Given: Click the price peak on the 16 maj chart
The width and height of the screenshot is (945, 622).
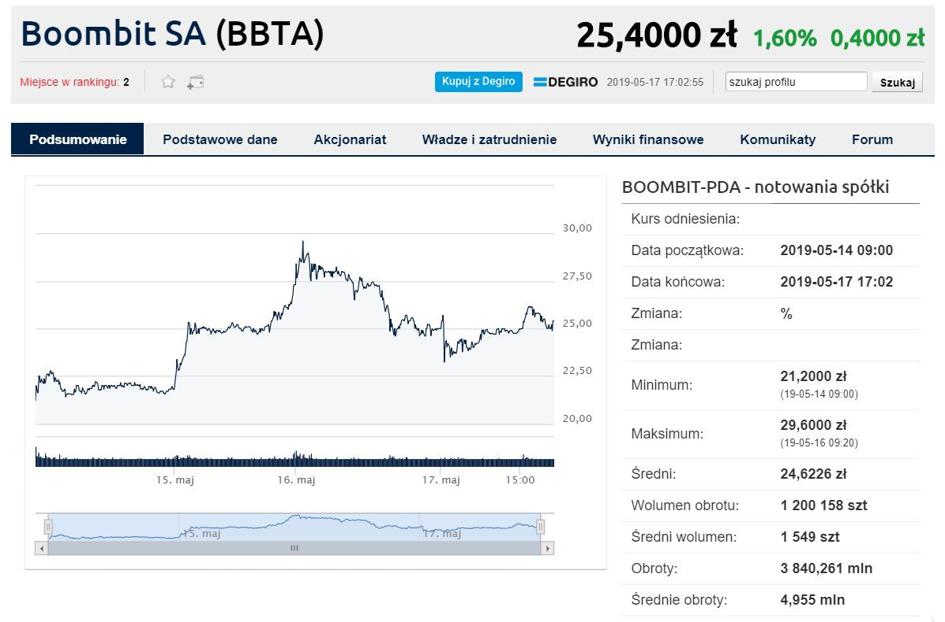Looking at the screenshot, I should pos(303,242).
